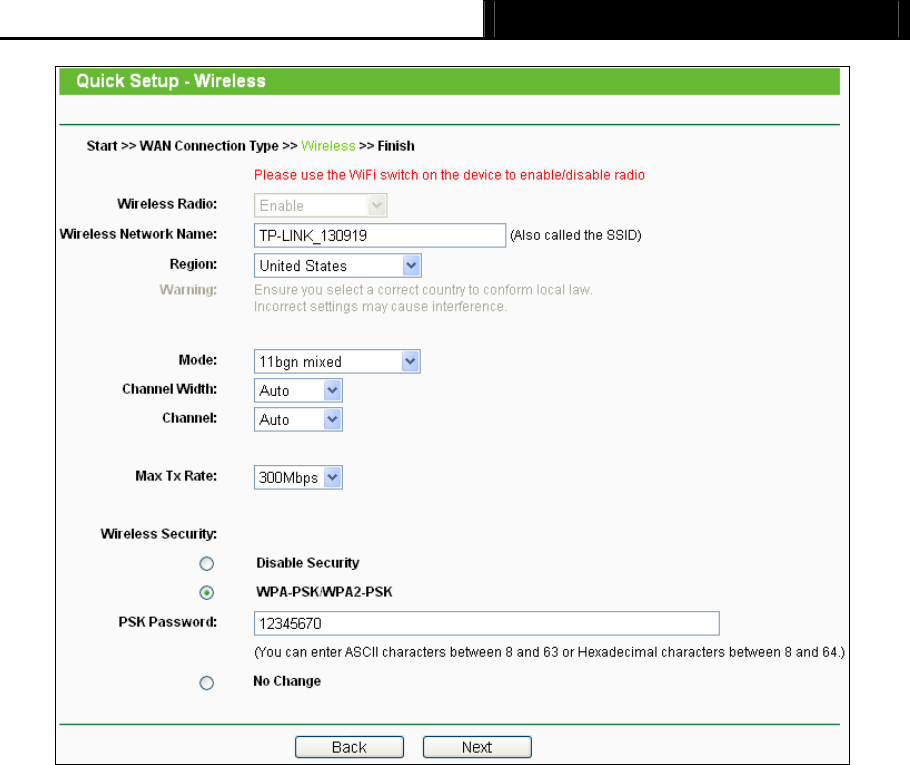Screen dimensions: 910x765
Task: Expand the Mode dropdown showing 11bgn mixed
Action: pyautogui.click(x=337, y=362)
